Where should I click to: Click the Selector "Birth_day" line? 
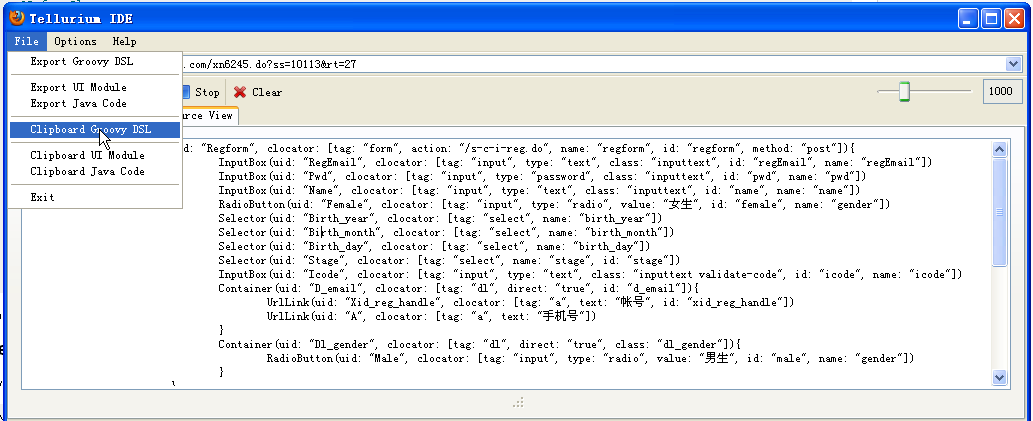pyautogui.click(x=434, y=246)
